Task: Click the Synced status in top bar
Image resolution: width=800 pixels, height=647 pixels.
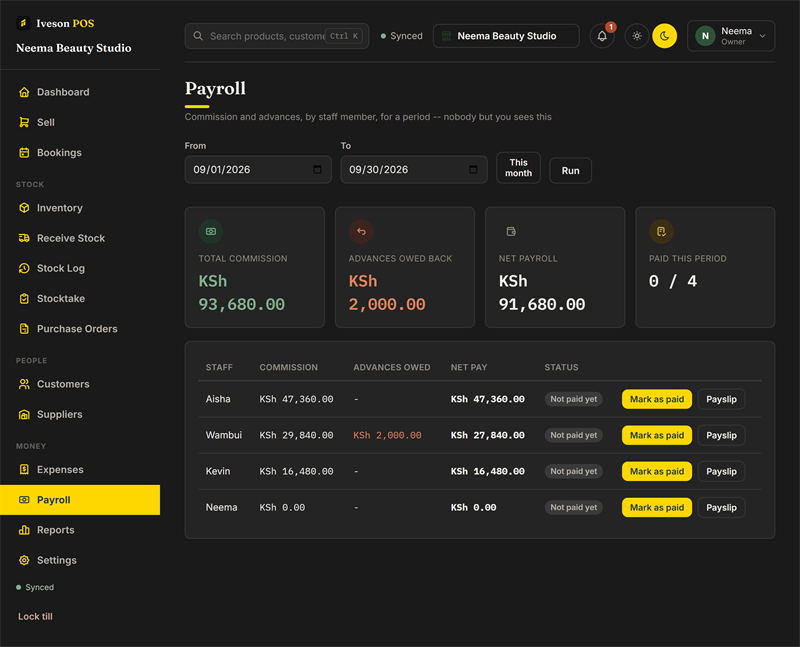Action: [402, 36]
